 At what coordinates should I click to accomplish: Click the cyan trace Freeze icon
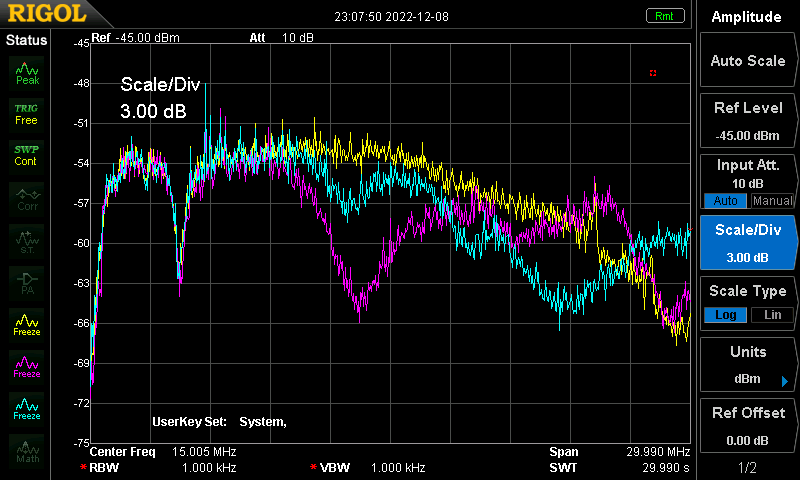(x=27, y=409)
